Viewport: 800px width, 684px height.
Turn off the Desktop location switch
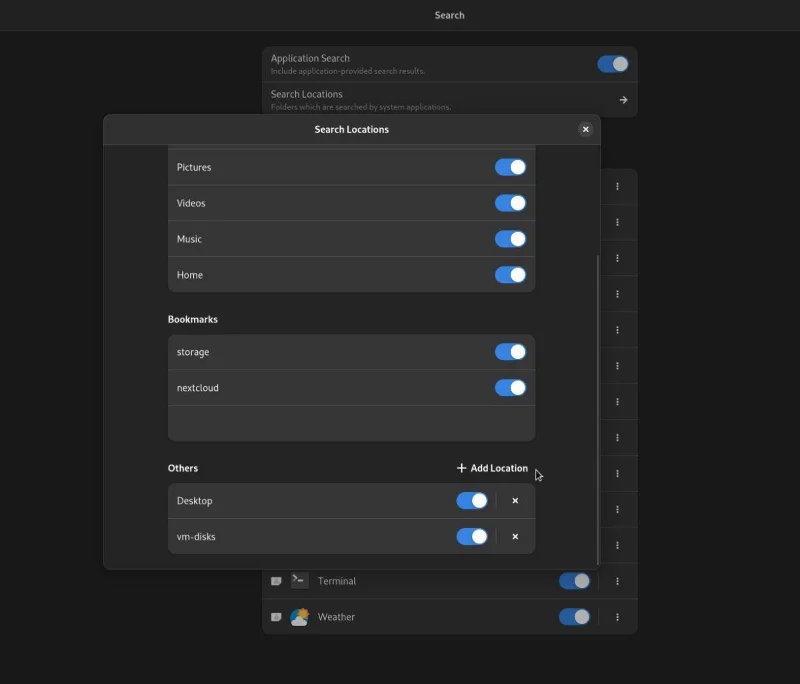[x=472, y=501]
